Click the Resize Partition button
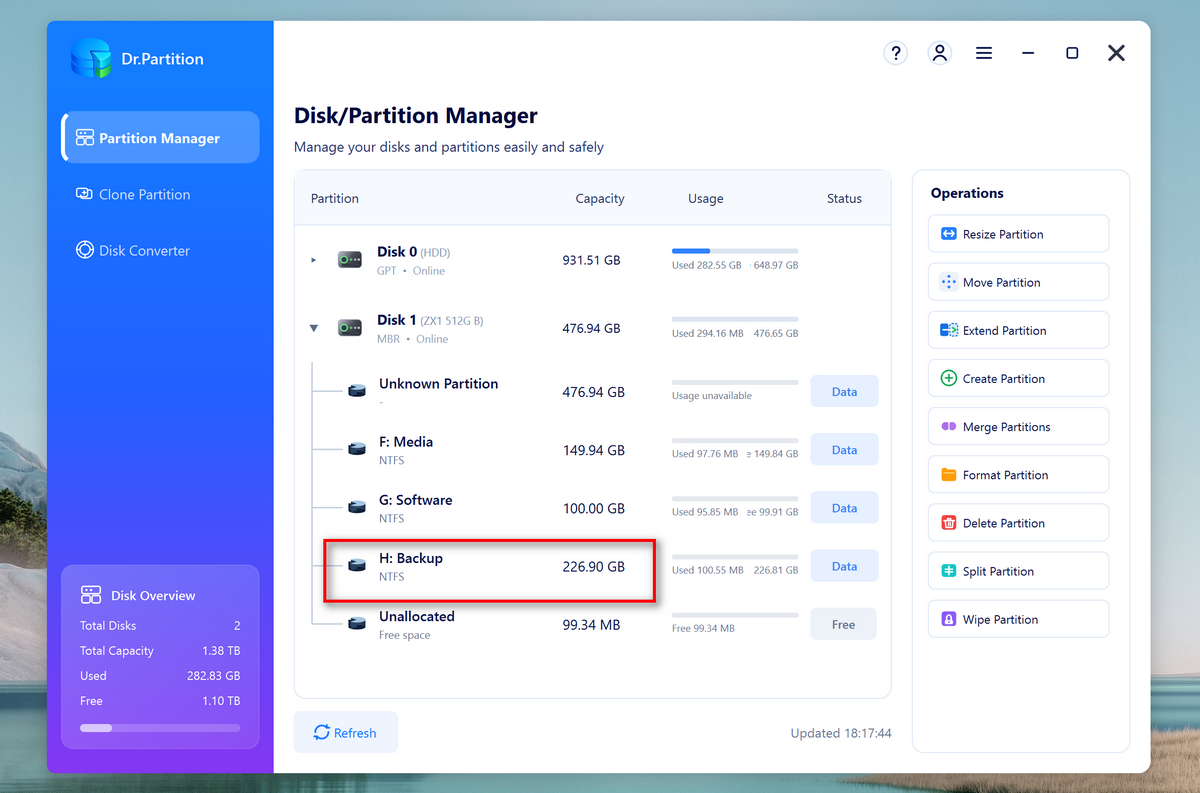 coord(1019,234)
